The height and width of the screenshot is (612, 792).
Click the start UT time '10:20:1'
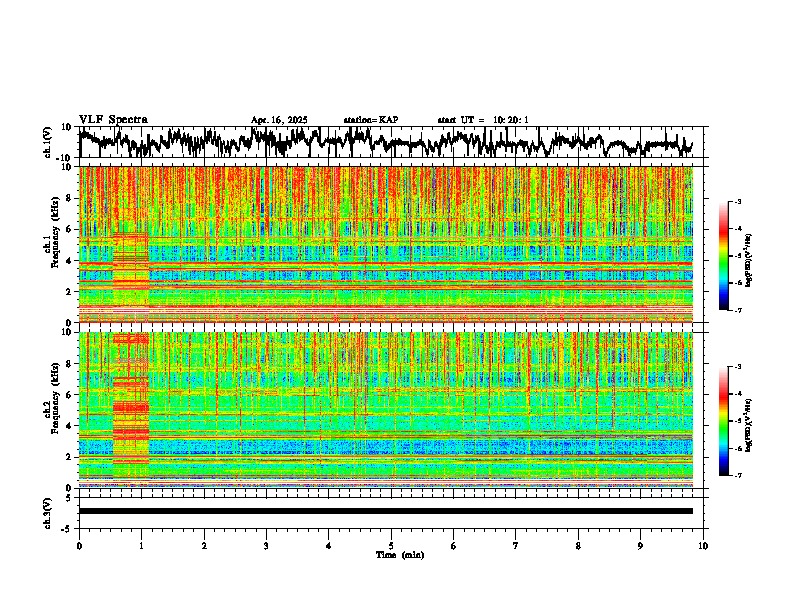[511, 120]
